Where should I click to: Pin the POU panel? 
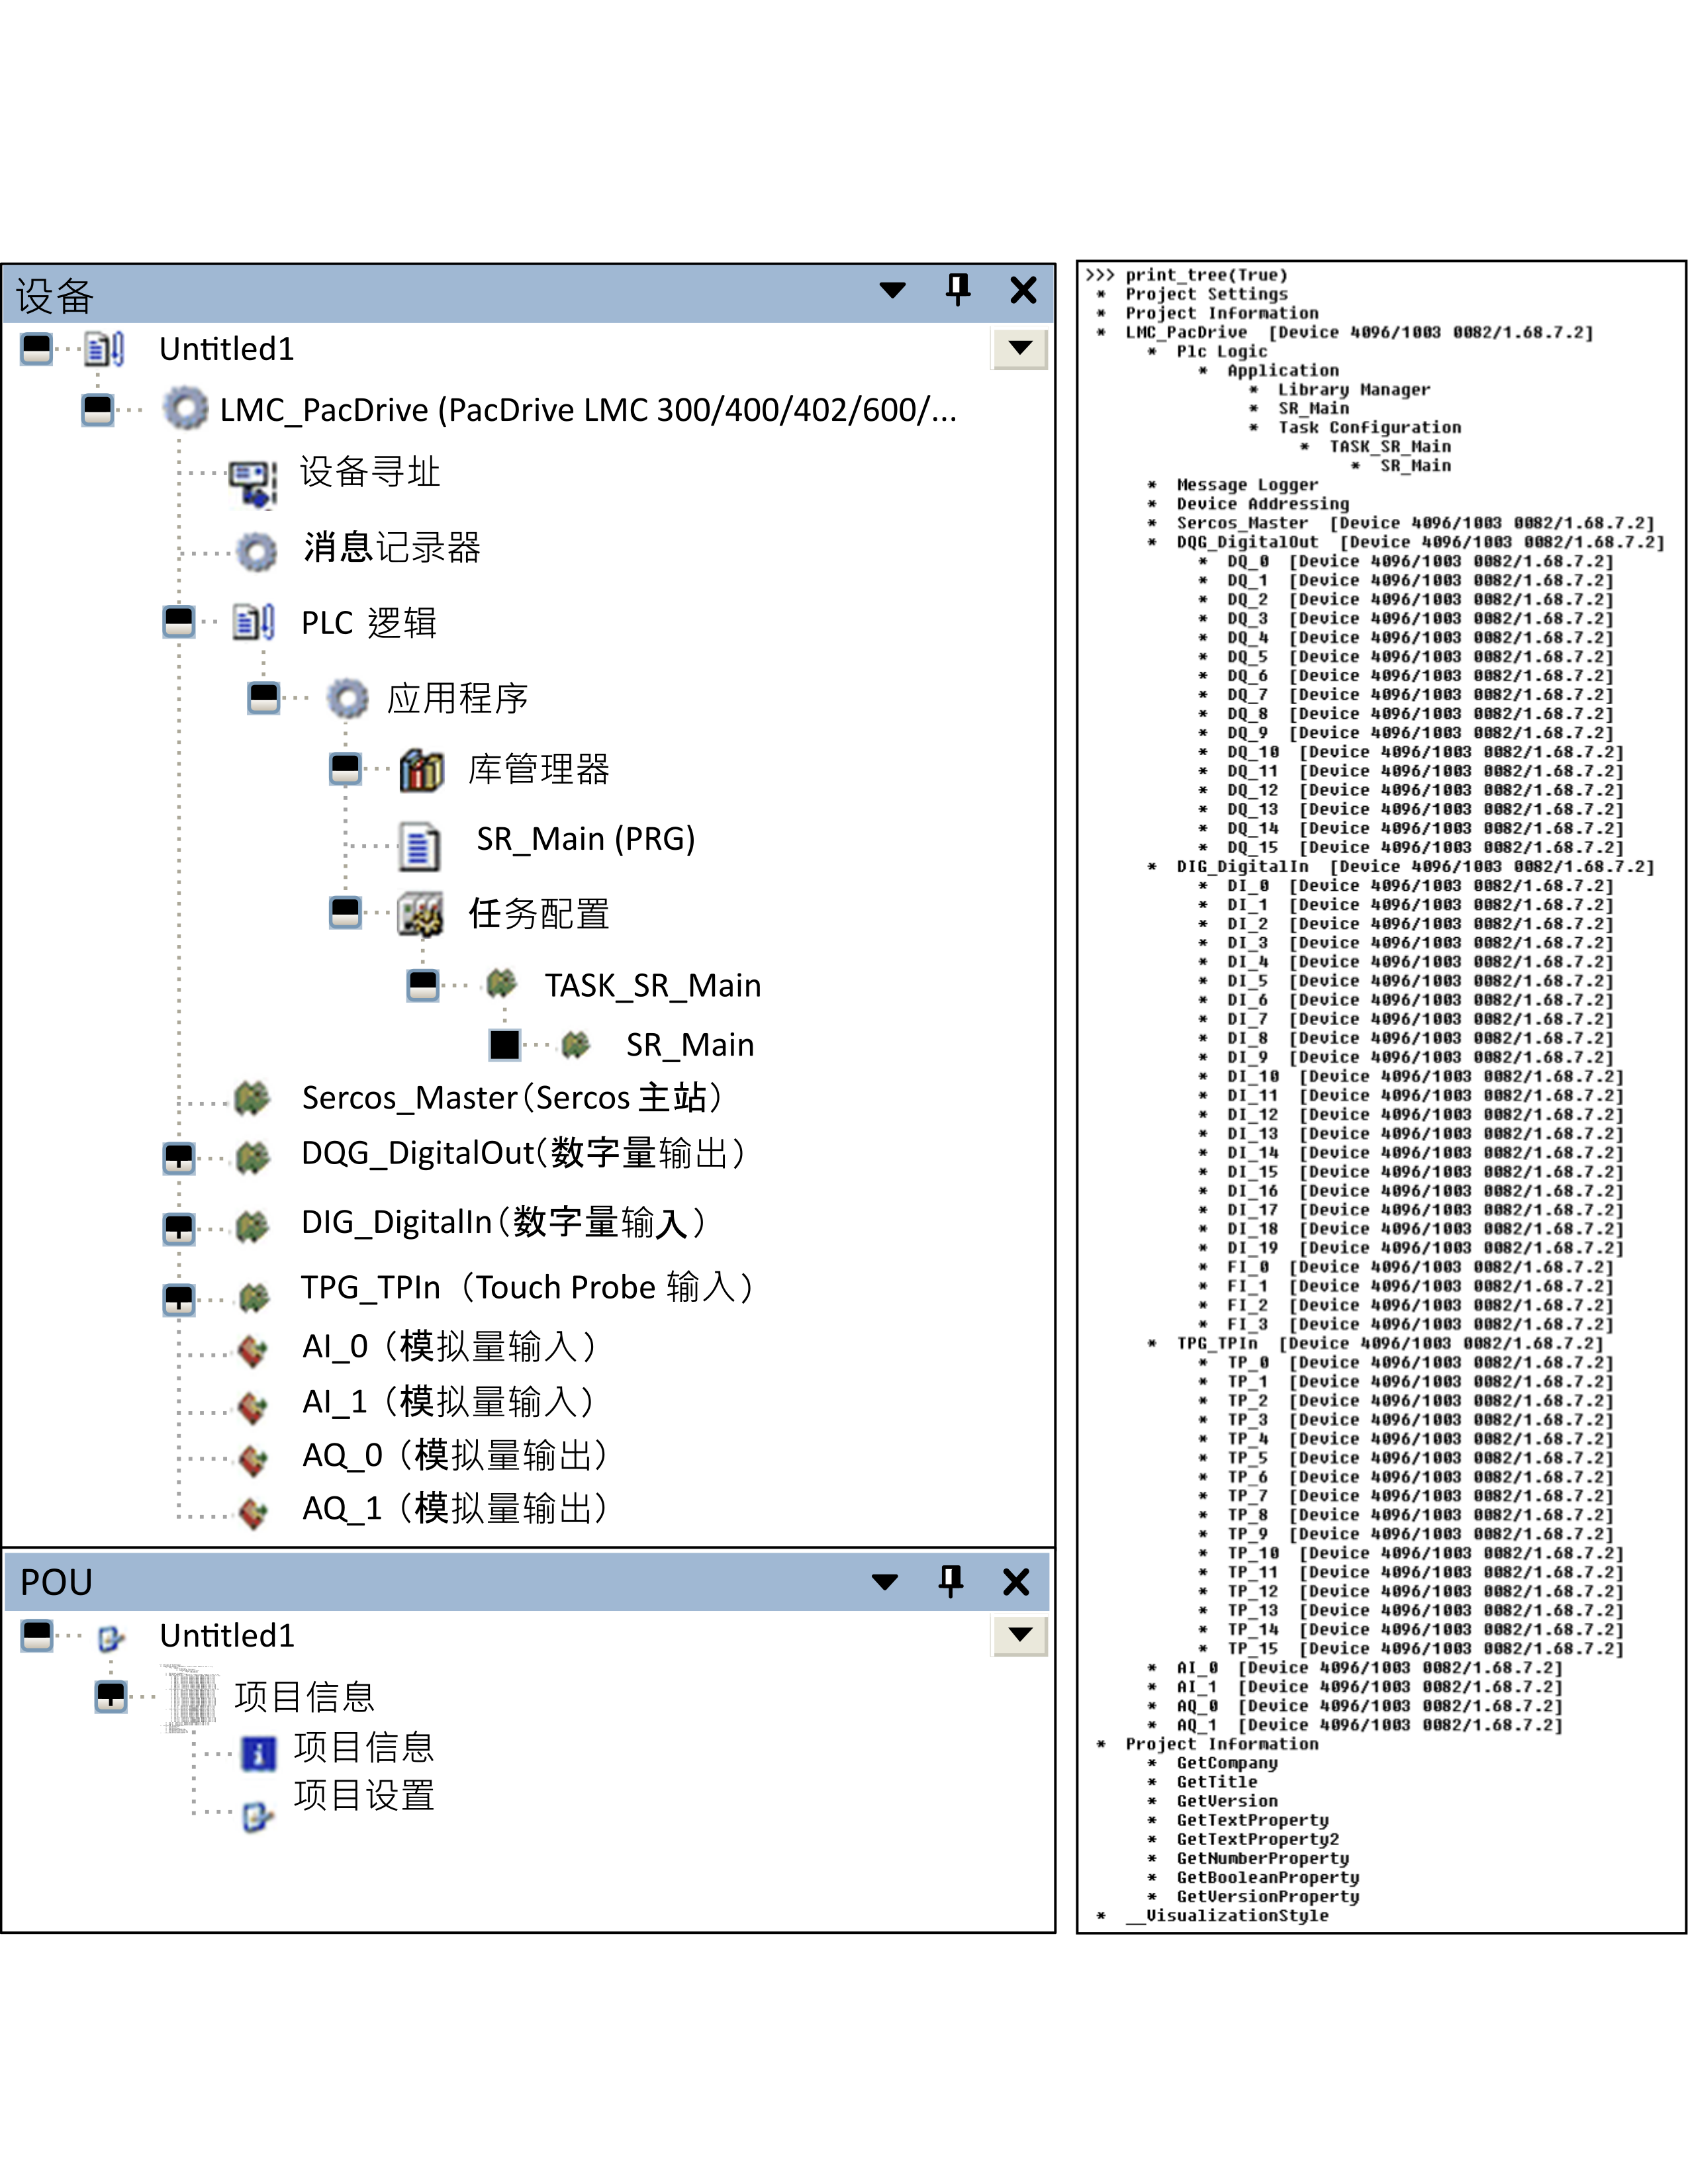pyautogui.click(x=951, y=1581)
